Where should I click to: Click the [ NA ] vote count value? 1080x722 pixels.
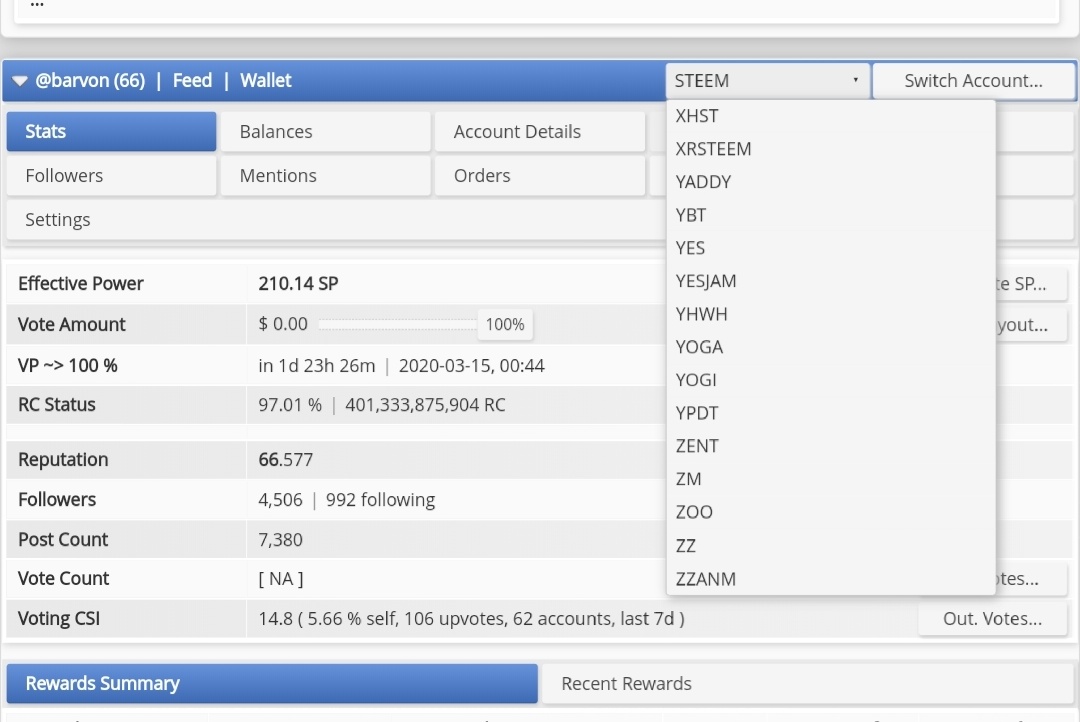pos(280,579)
